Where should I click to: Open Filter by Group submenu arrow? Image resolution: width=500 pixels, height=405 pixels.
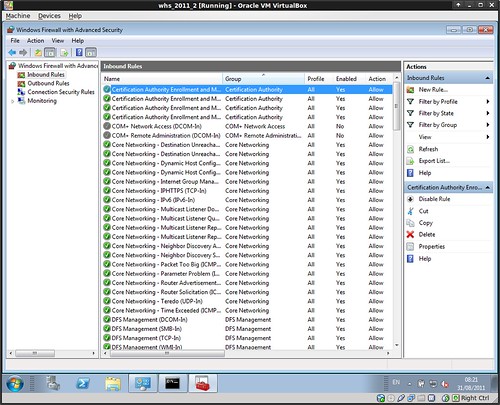coord(488,125)
